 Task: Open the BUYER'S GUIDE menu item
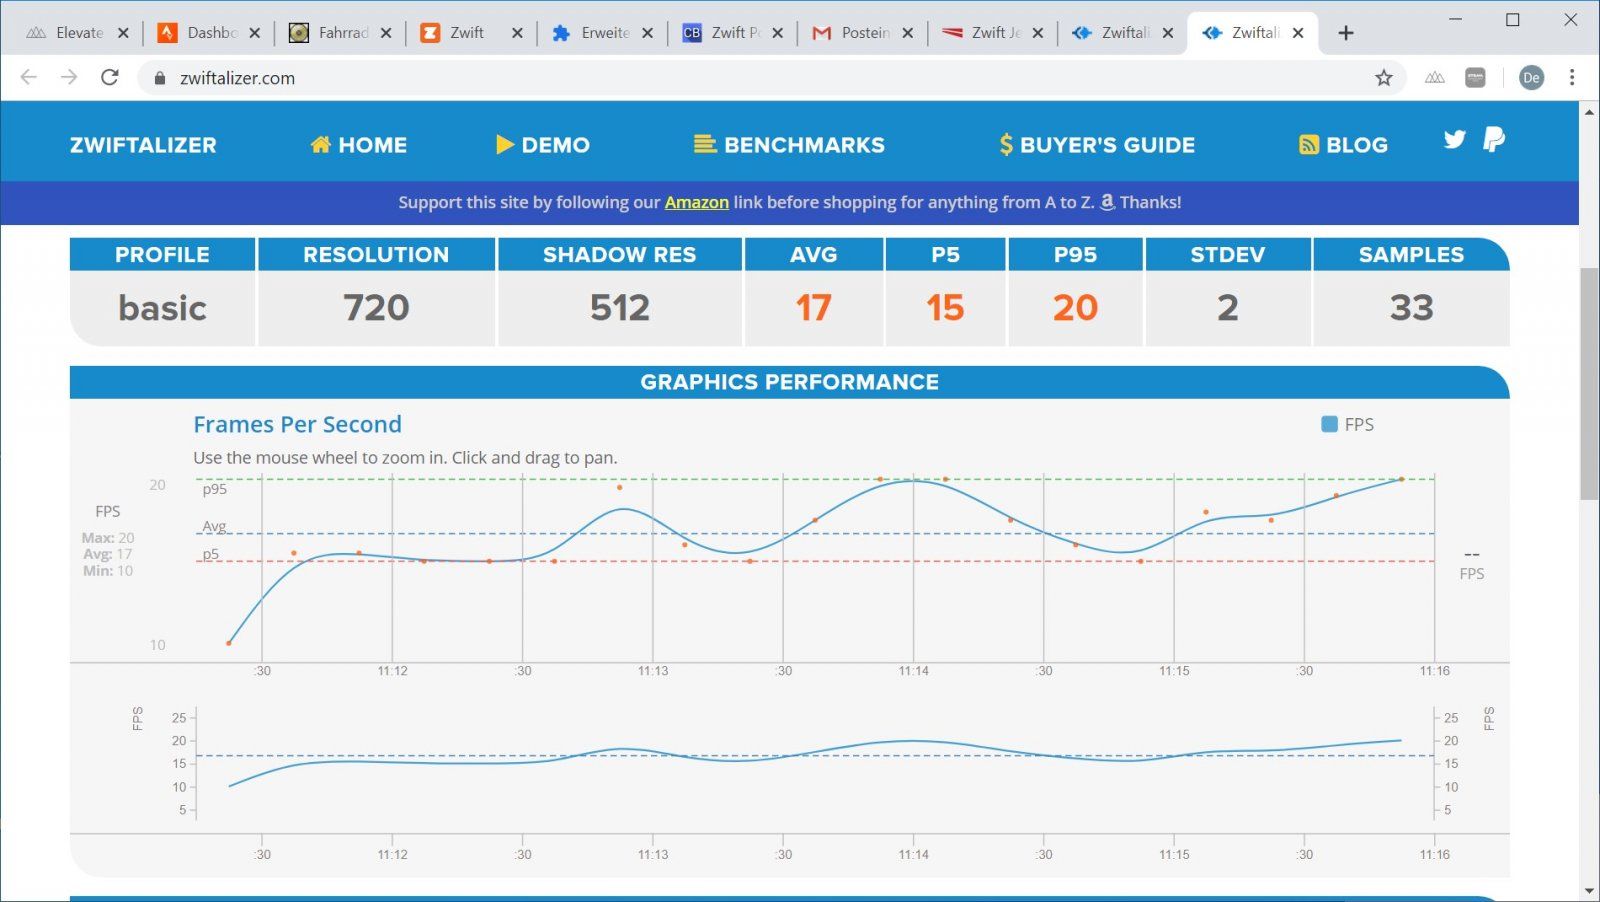pyautogui.click(x=1096, y=145)
